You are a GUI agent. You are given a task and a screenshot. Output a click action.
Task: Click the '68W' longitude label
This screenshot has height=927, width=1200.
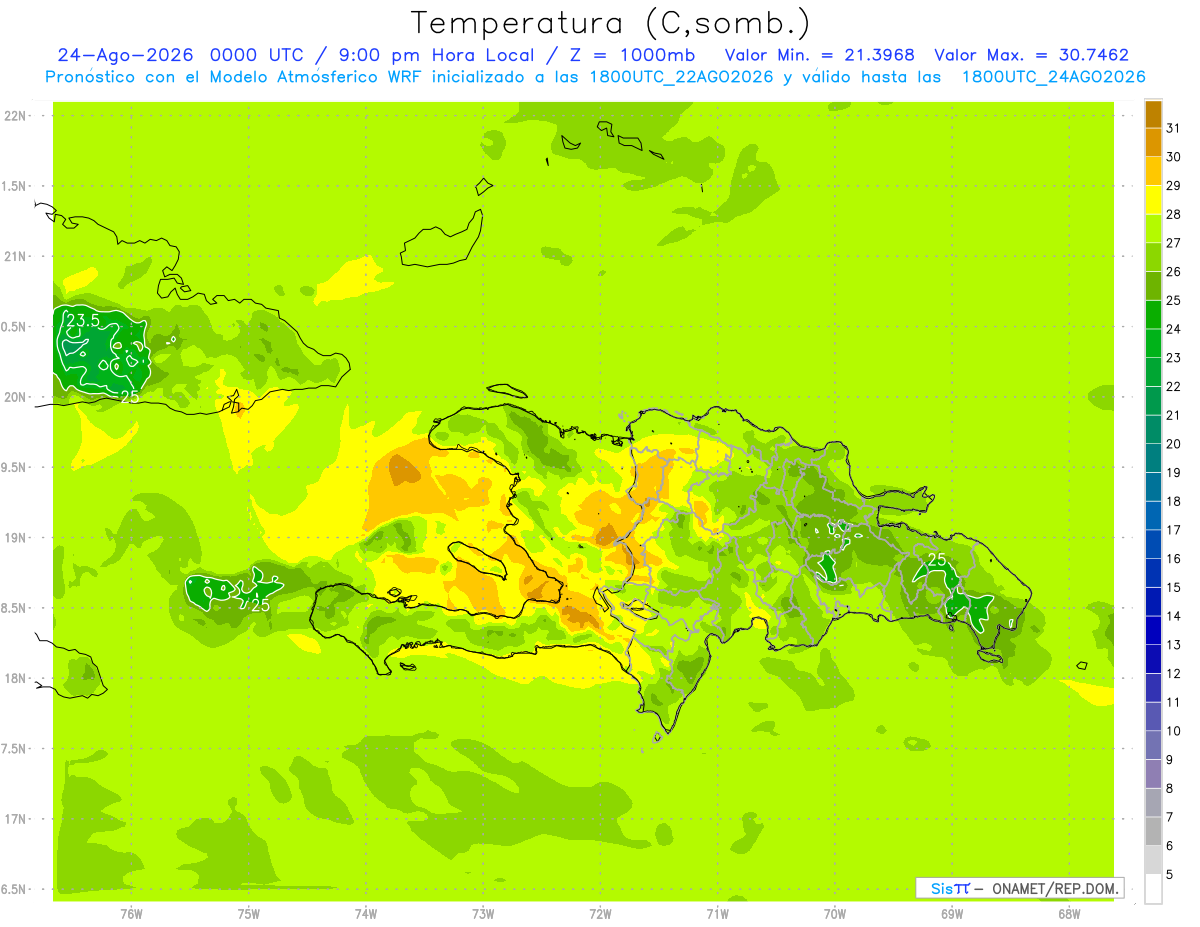coord(1069,913)
